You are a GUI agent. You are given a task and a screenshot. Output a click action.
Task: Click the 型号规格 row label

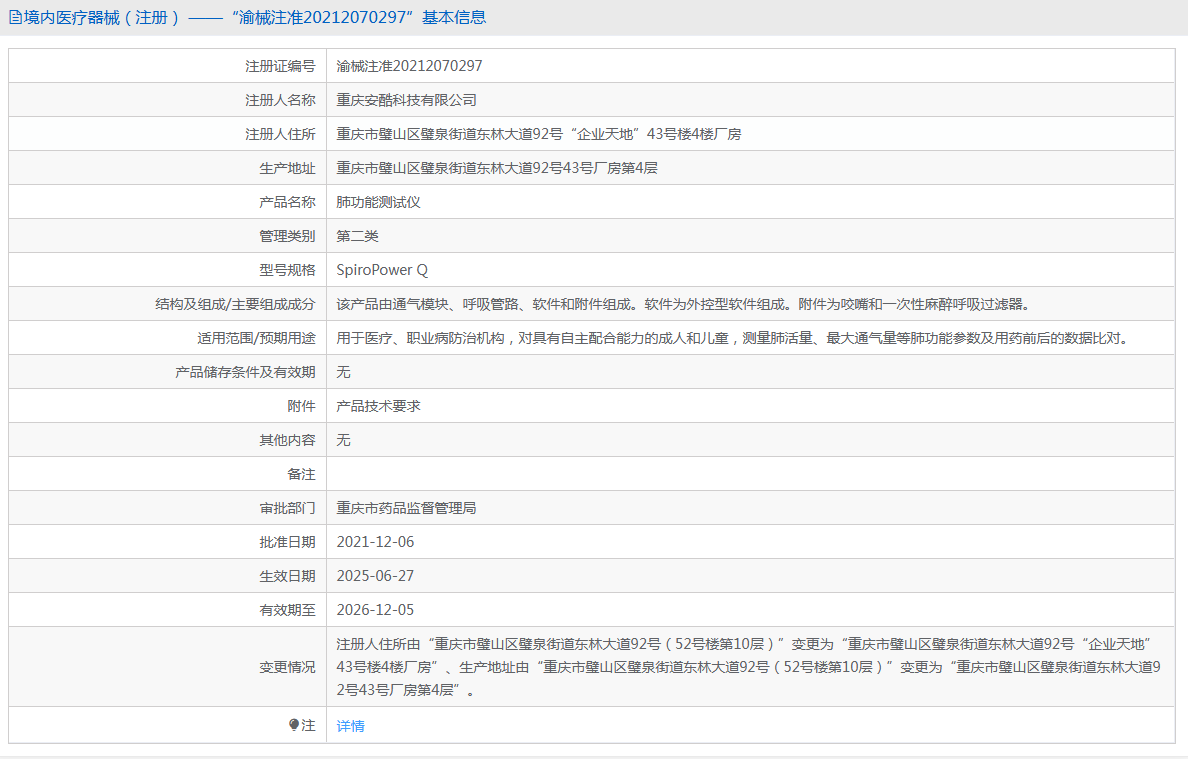click(287, 270)
